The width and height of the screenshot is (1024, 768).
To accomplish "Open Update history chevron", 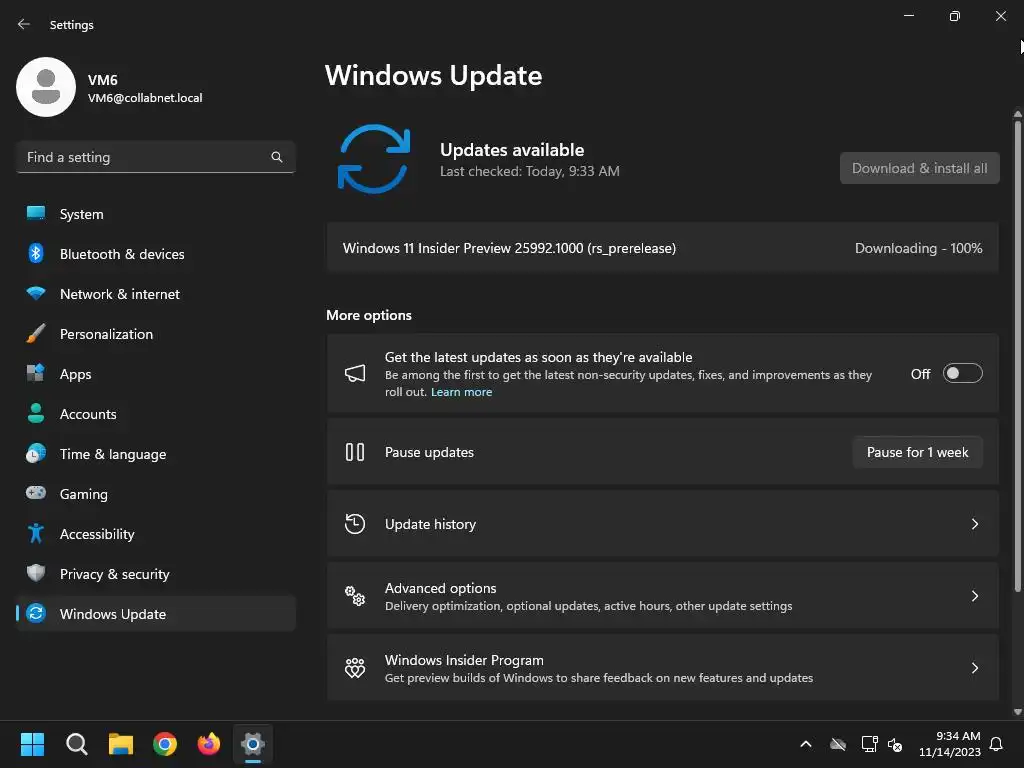I will [x=974, y=524].
